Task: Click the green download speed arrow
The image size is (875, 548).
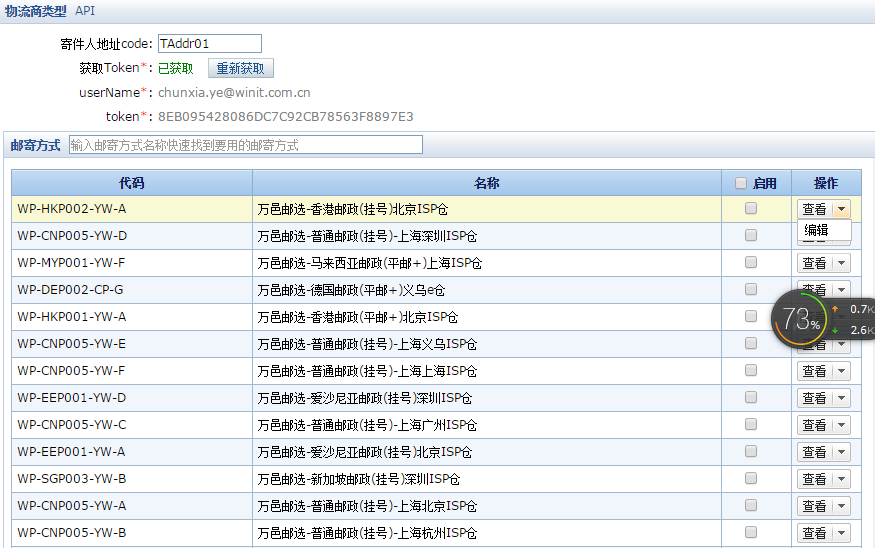Action: 836,330
